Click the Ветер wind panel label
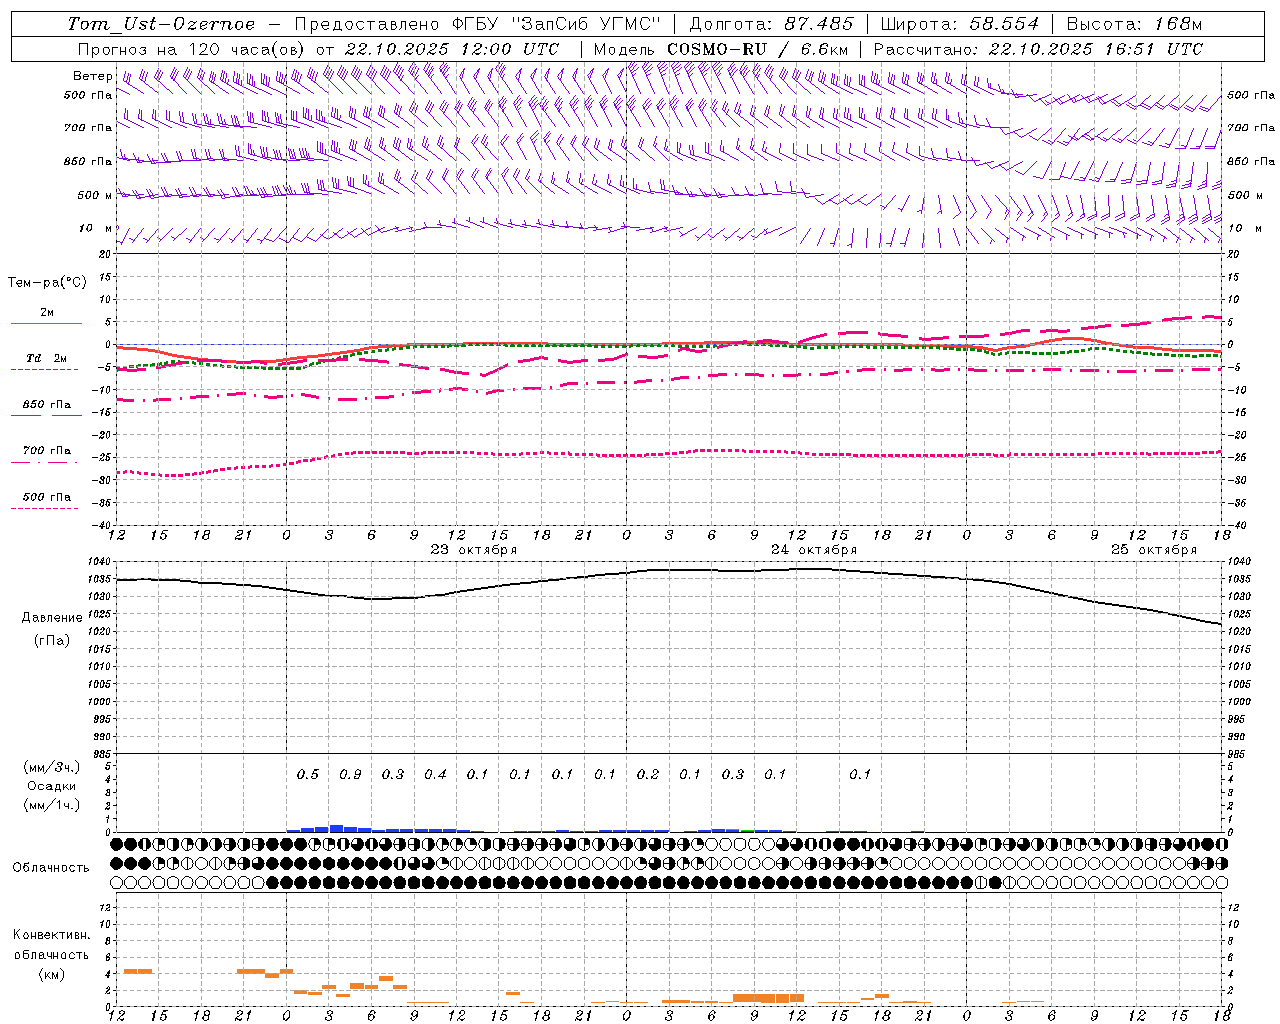1280x1024 pixels. [x=92, y=76]
